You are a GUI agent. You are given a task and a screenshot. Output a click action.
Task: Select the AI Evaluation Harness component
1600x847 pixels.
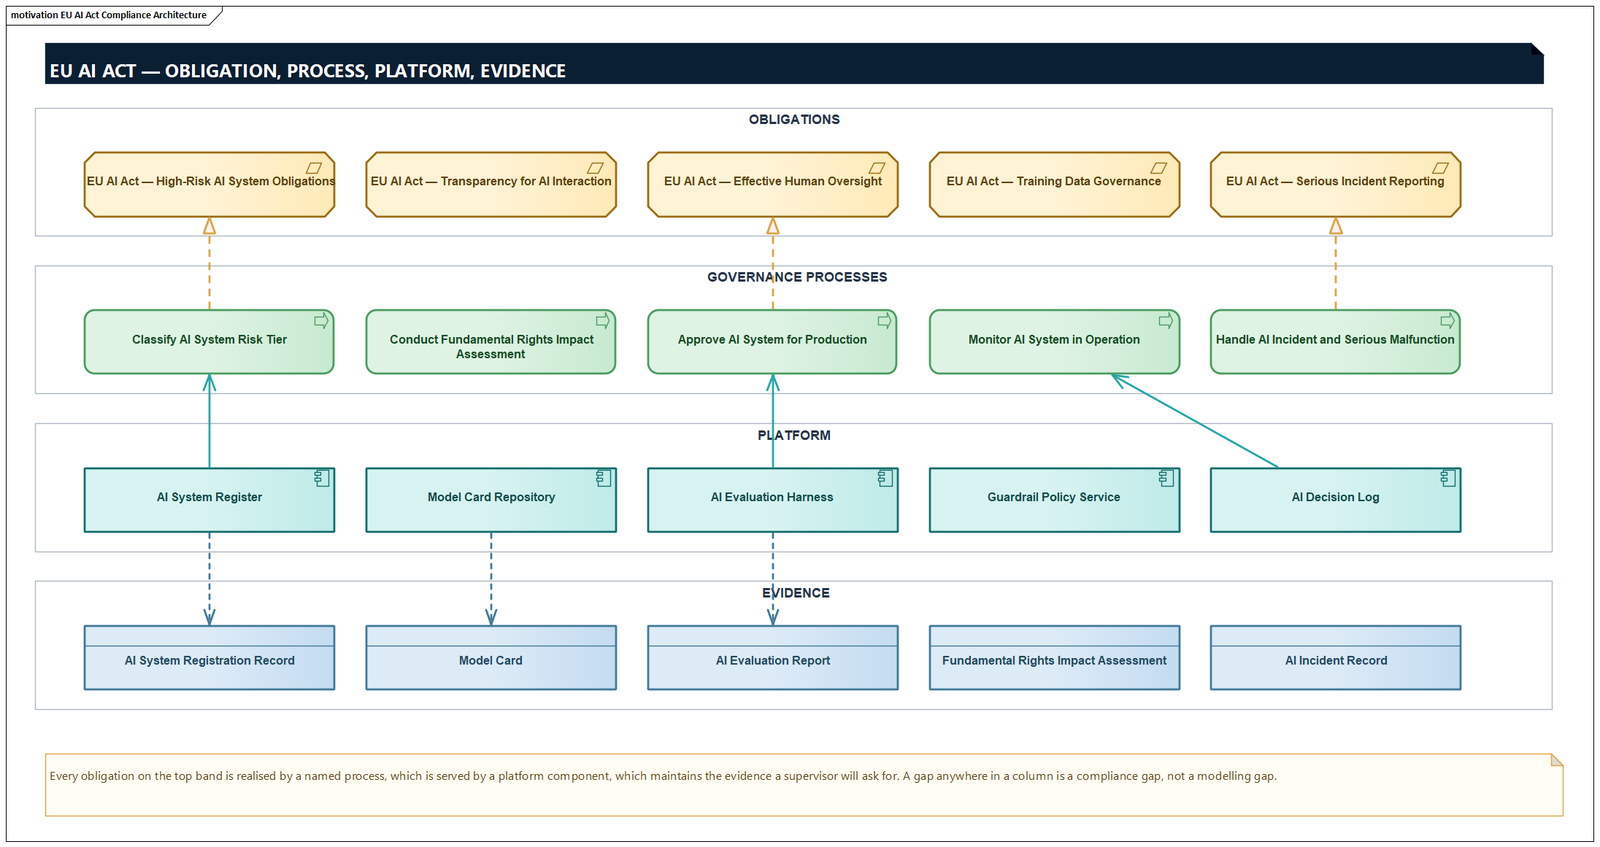click(773, 500)
